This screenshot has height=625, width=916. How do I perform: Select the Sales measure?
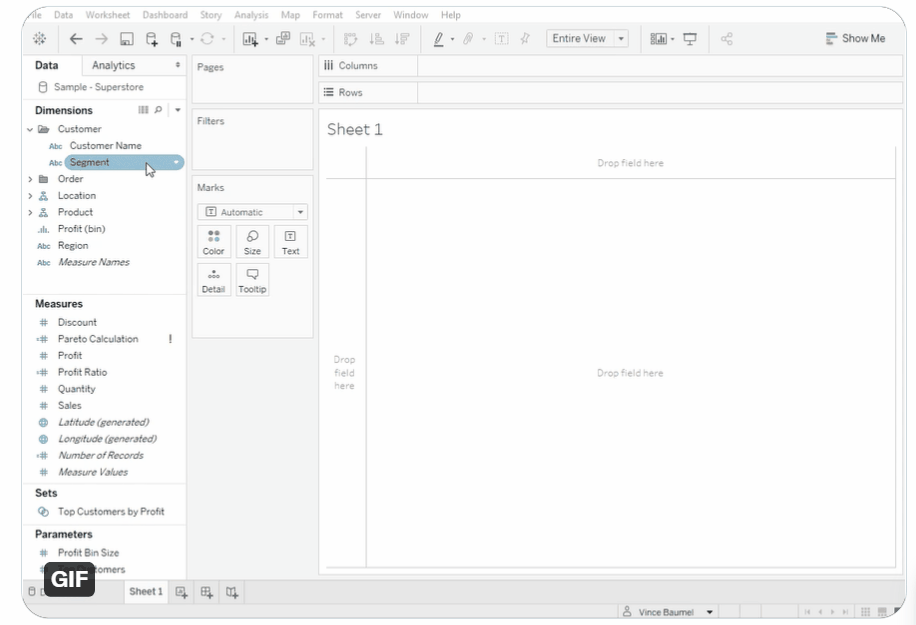point(69,405)
